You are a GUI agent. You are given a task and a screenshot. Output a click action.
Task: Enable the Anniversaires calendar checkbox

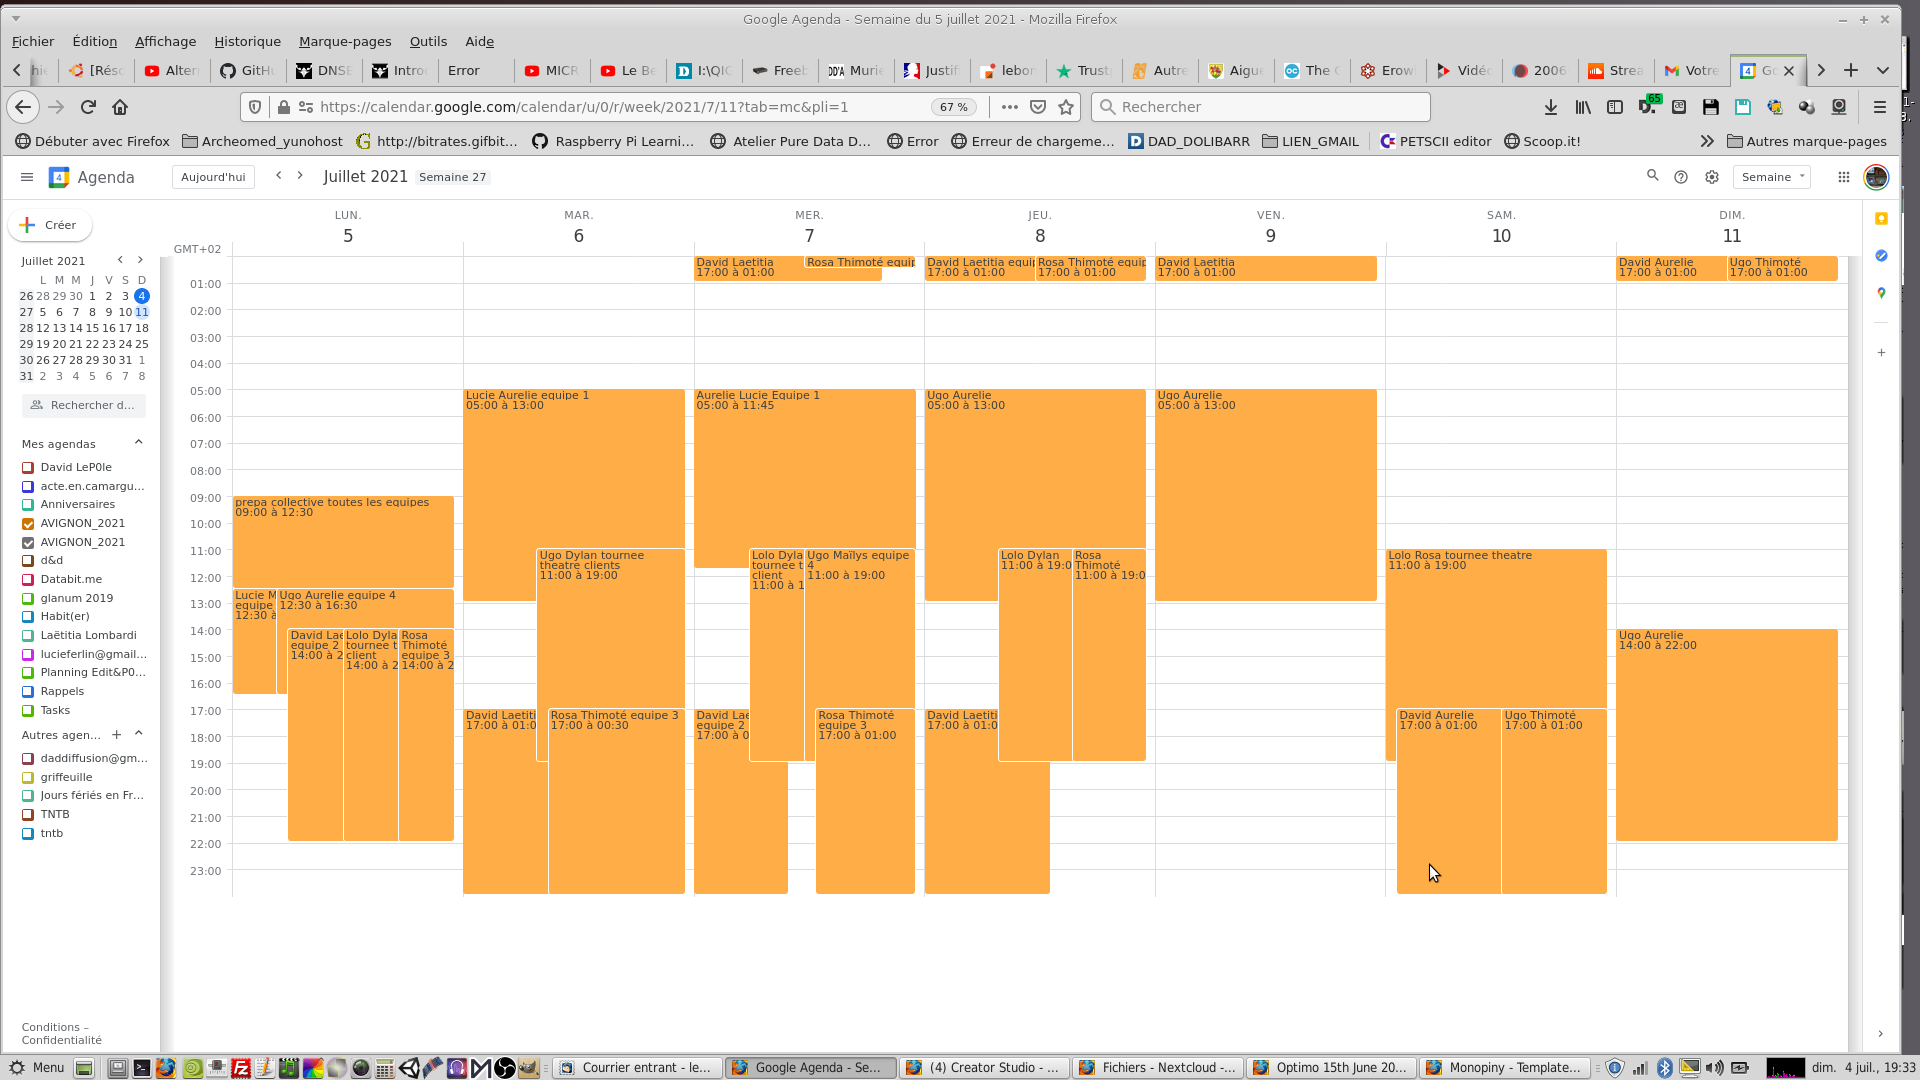click(x=28, y=505)
